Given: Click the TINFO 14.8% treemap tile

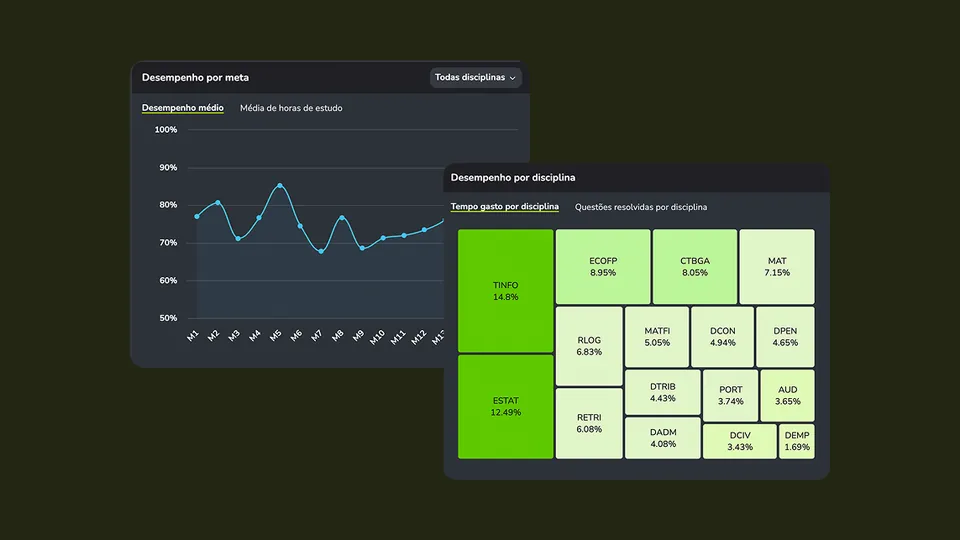Looking at the screenshot, I should click(x=506, y=291).
